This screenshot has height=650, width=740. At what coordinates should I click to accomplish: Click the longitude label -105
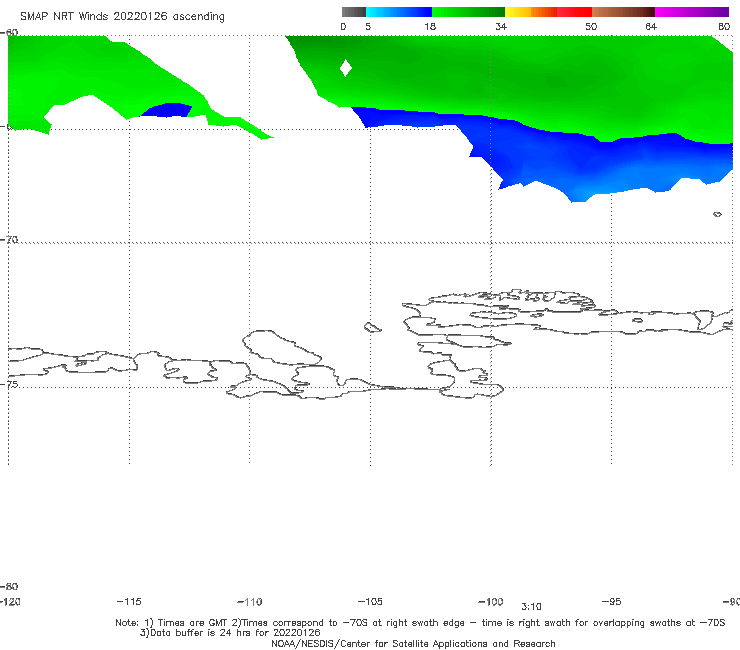pyautogui.click(x=370, y=601)
